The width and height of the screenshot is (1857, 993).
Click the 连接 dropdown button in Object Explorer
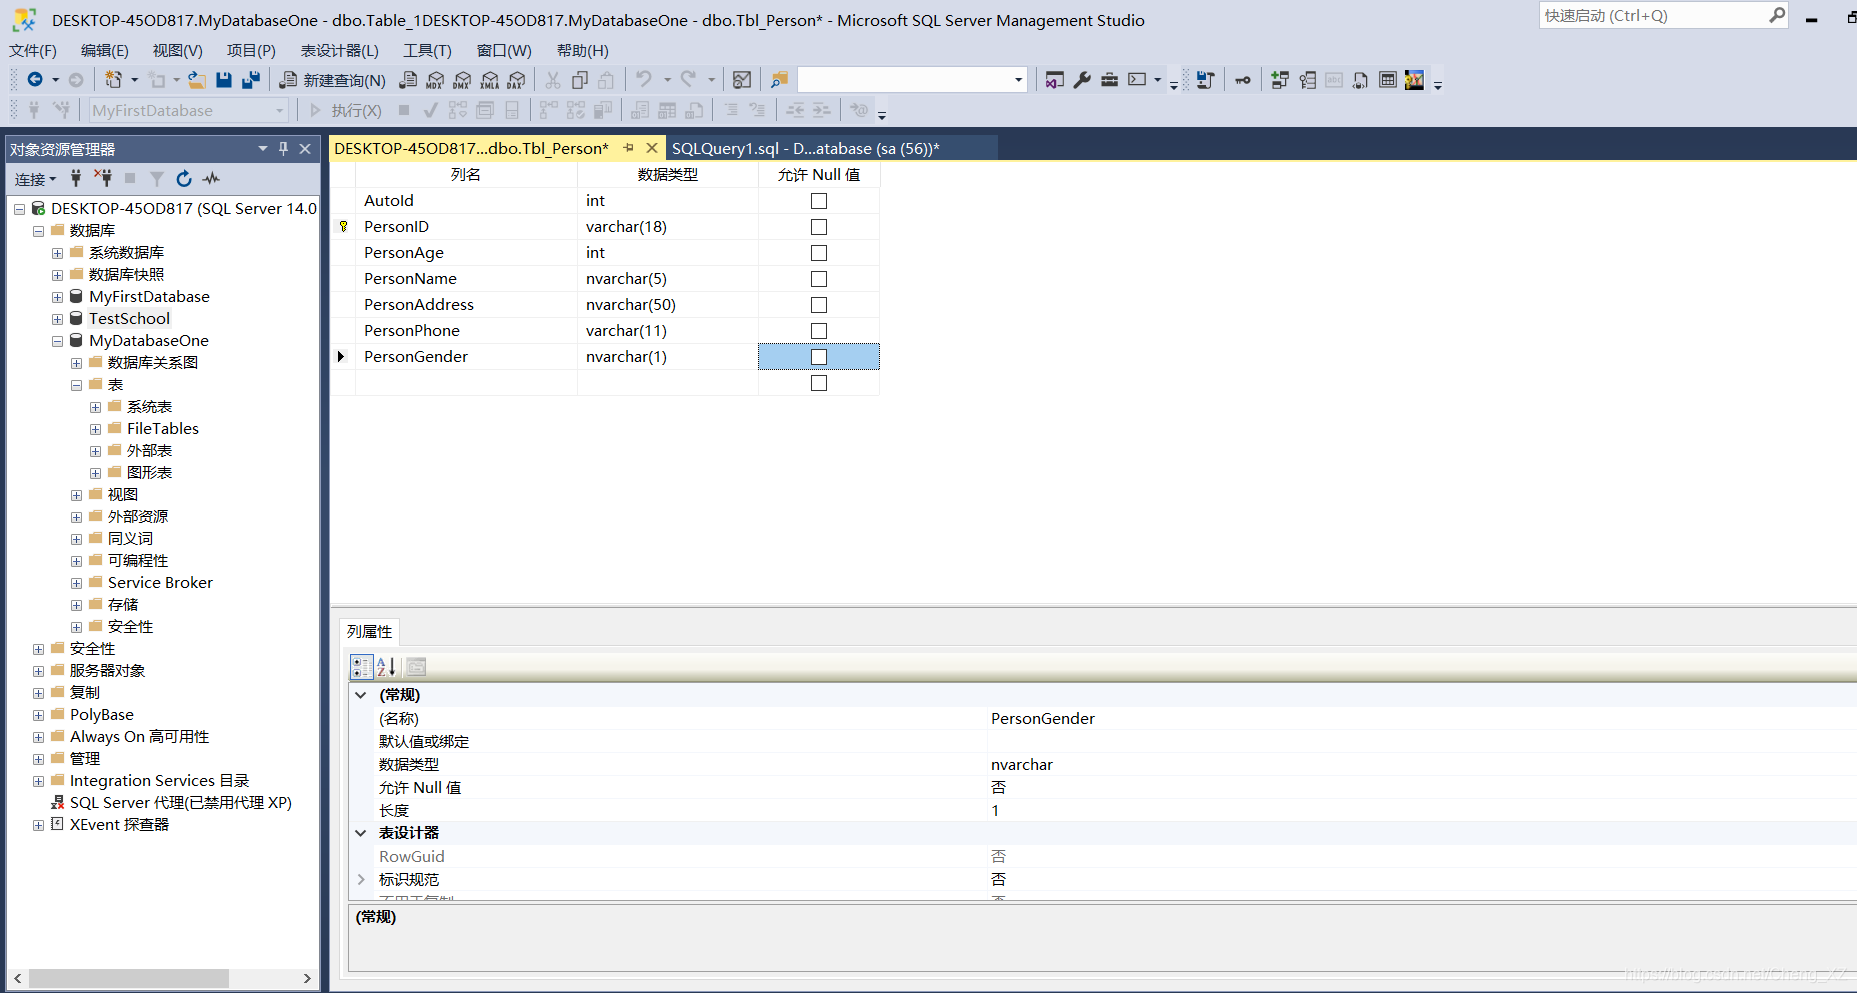[x=36, y=179]
